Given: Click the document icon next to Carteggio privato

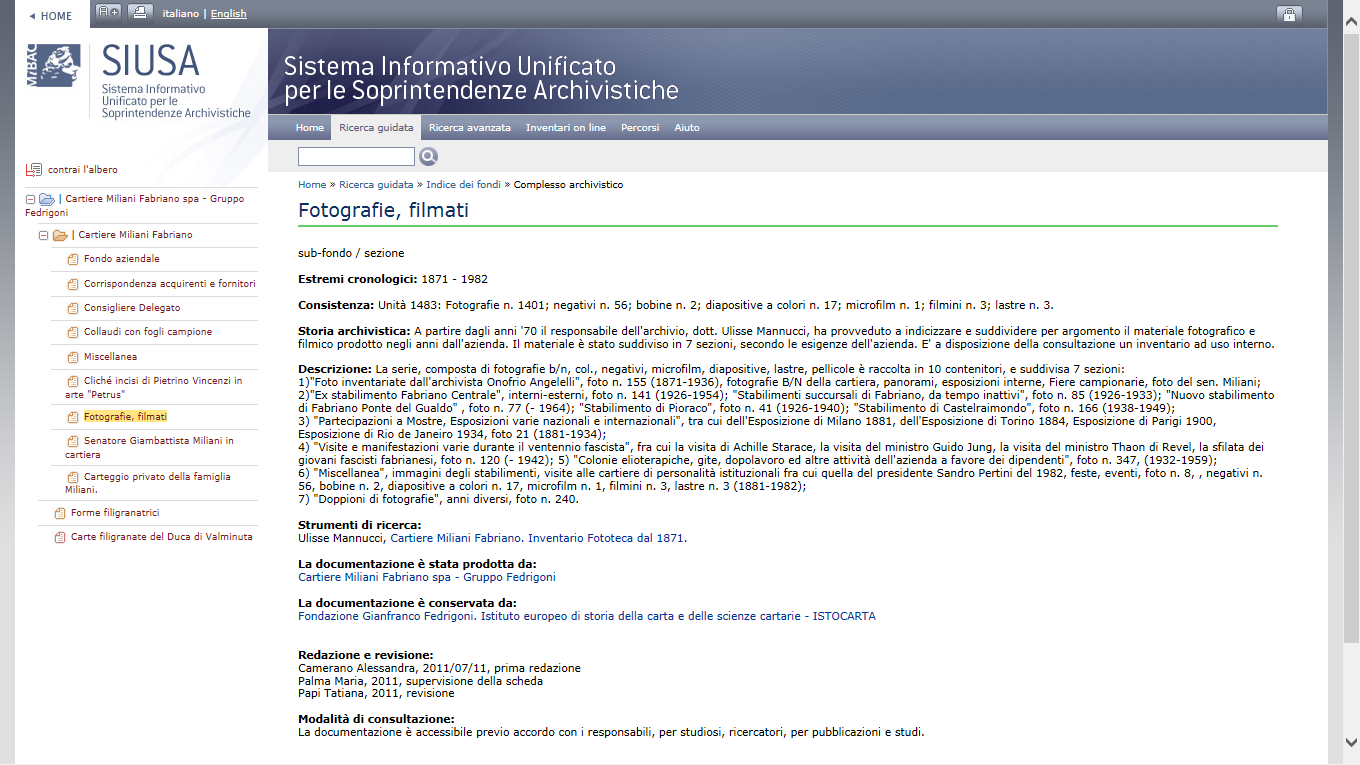Looking at the screenshot, I should point(72,477).
